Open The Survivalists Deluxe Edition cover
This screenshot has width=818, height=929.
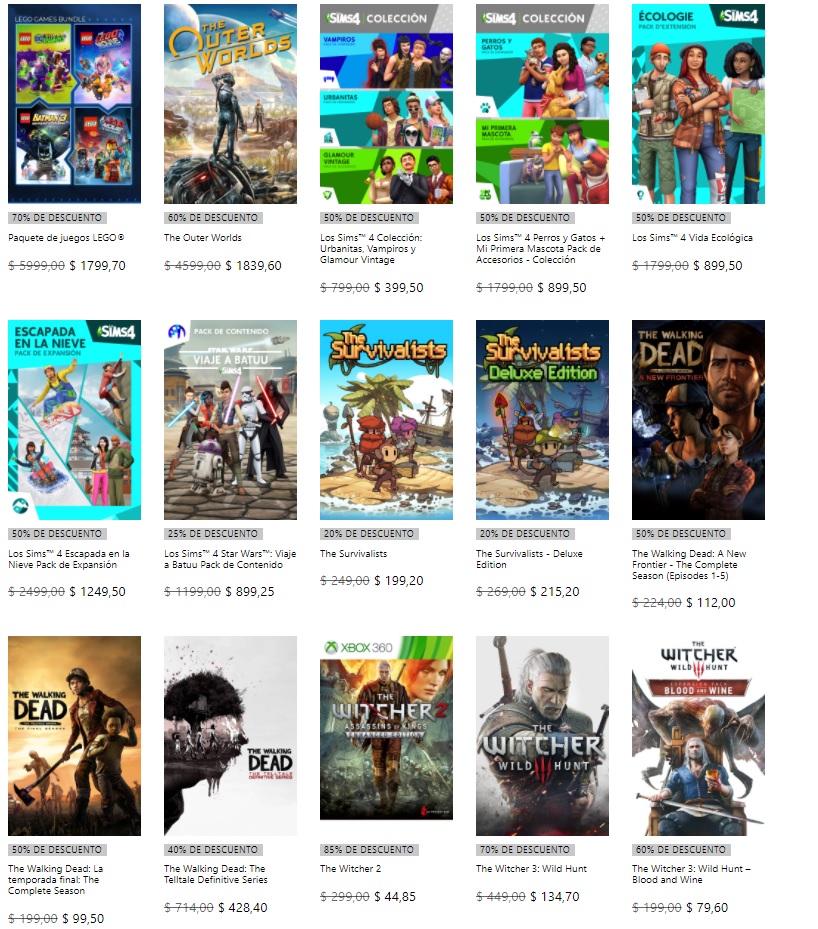[x=542, y=419]
